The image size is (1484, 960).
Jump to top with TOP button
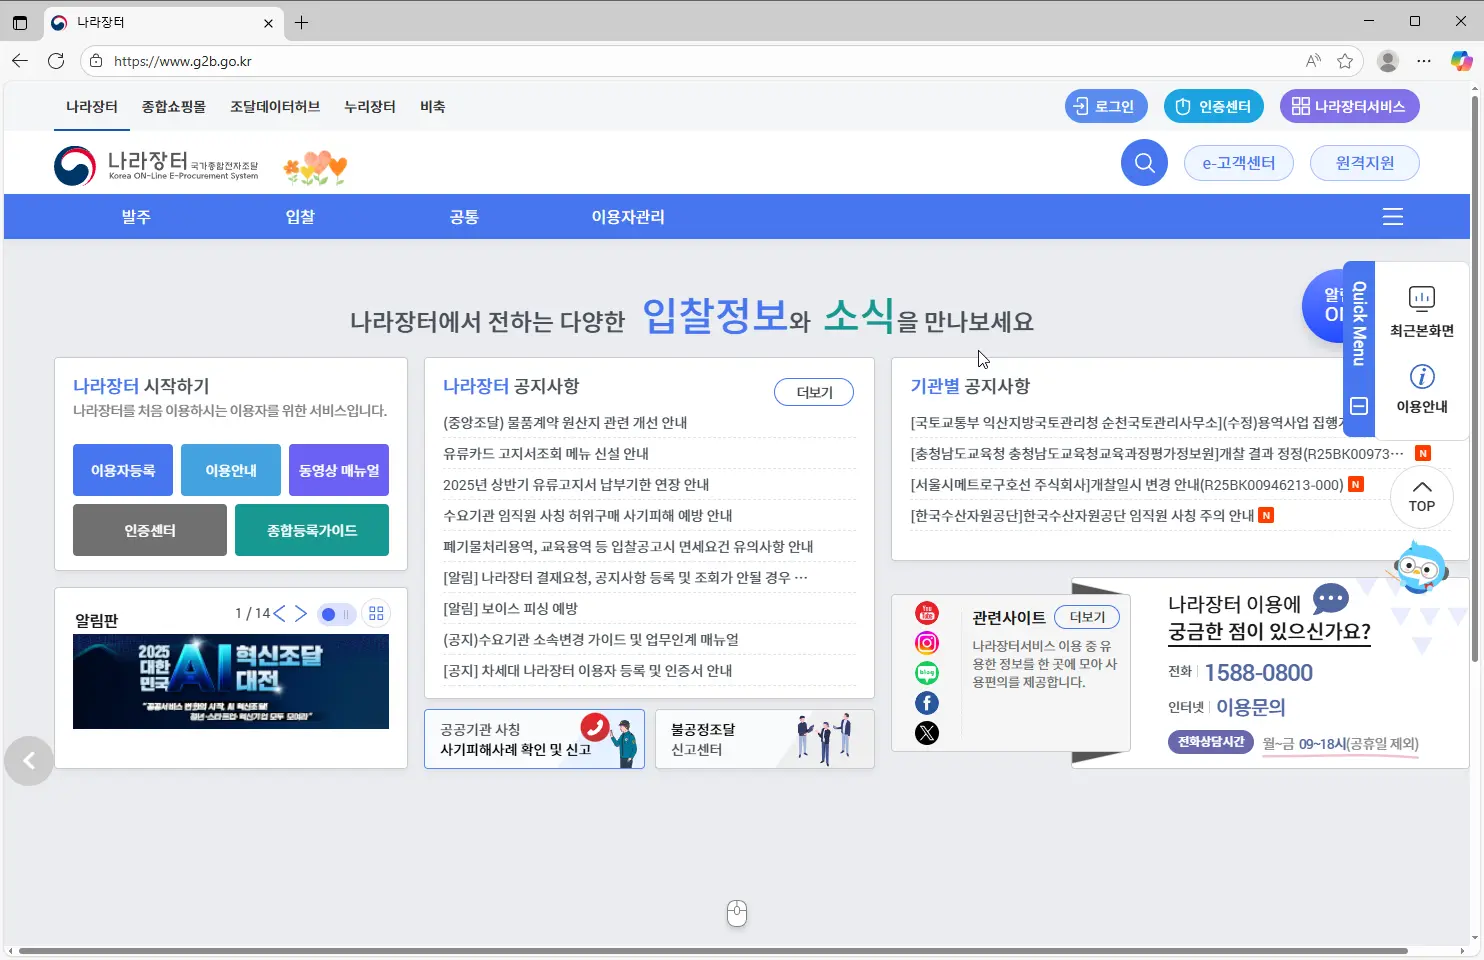pyautogui.click(x=1422, y=495)
